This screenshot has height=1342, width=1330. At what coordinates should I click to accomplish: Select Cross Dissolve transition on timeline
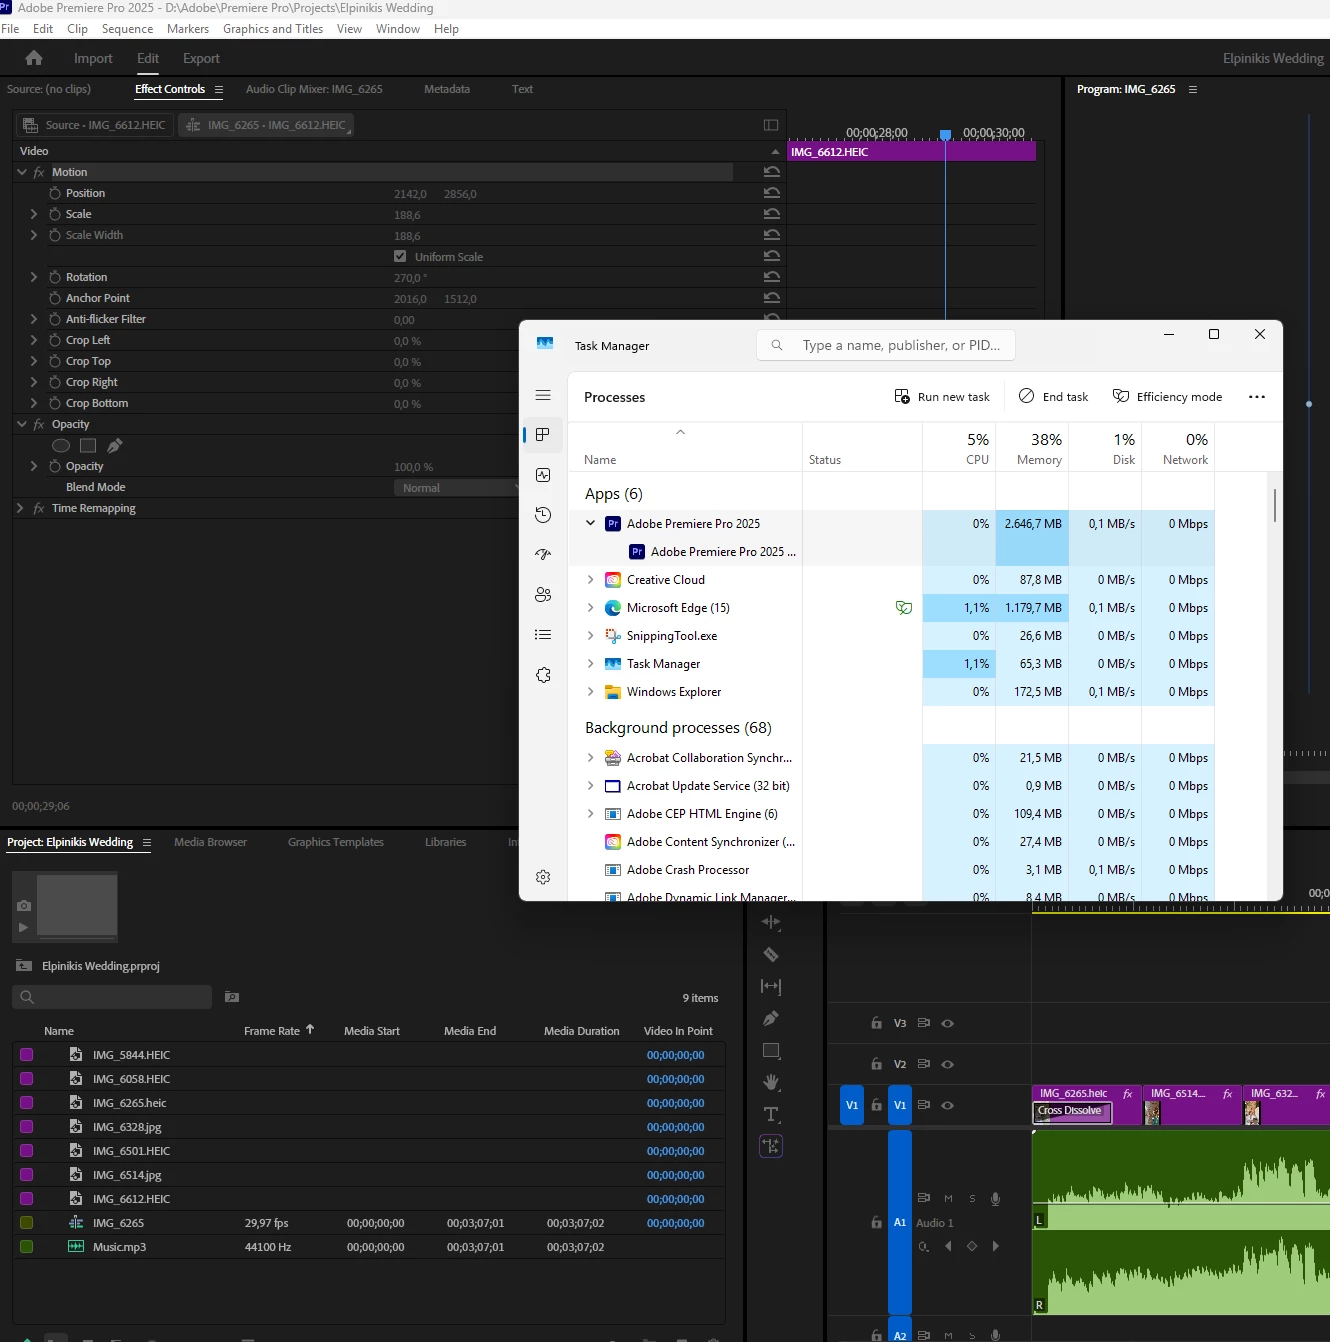tap(1072, 1112)
